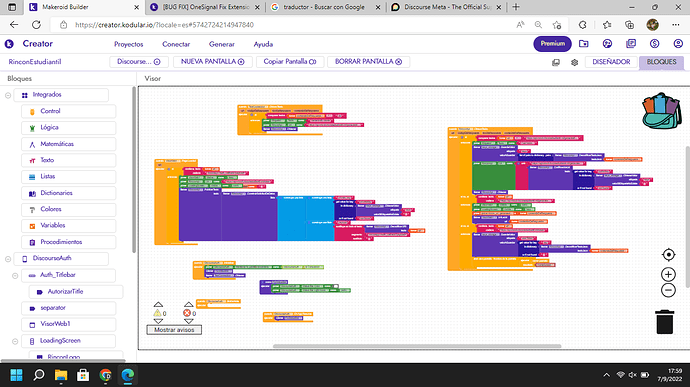
Task: Go to next error arrow down
Action: [188, 321]
